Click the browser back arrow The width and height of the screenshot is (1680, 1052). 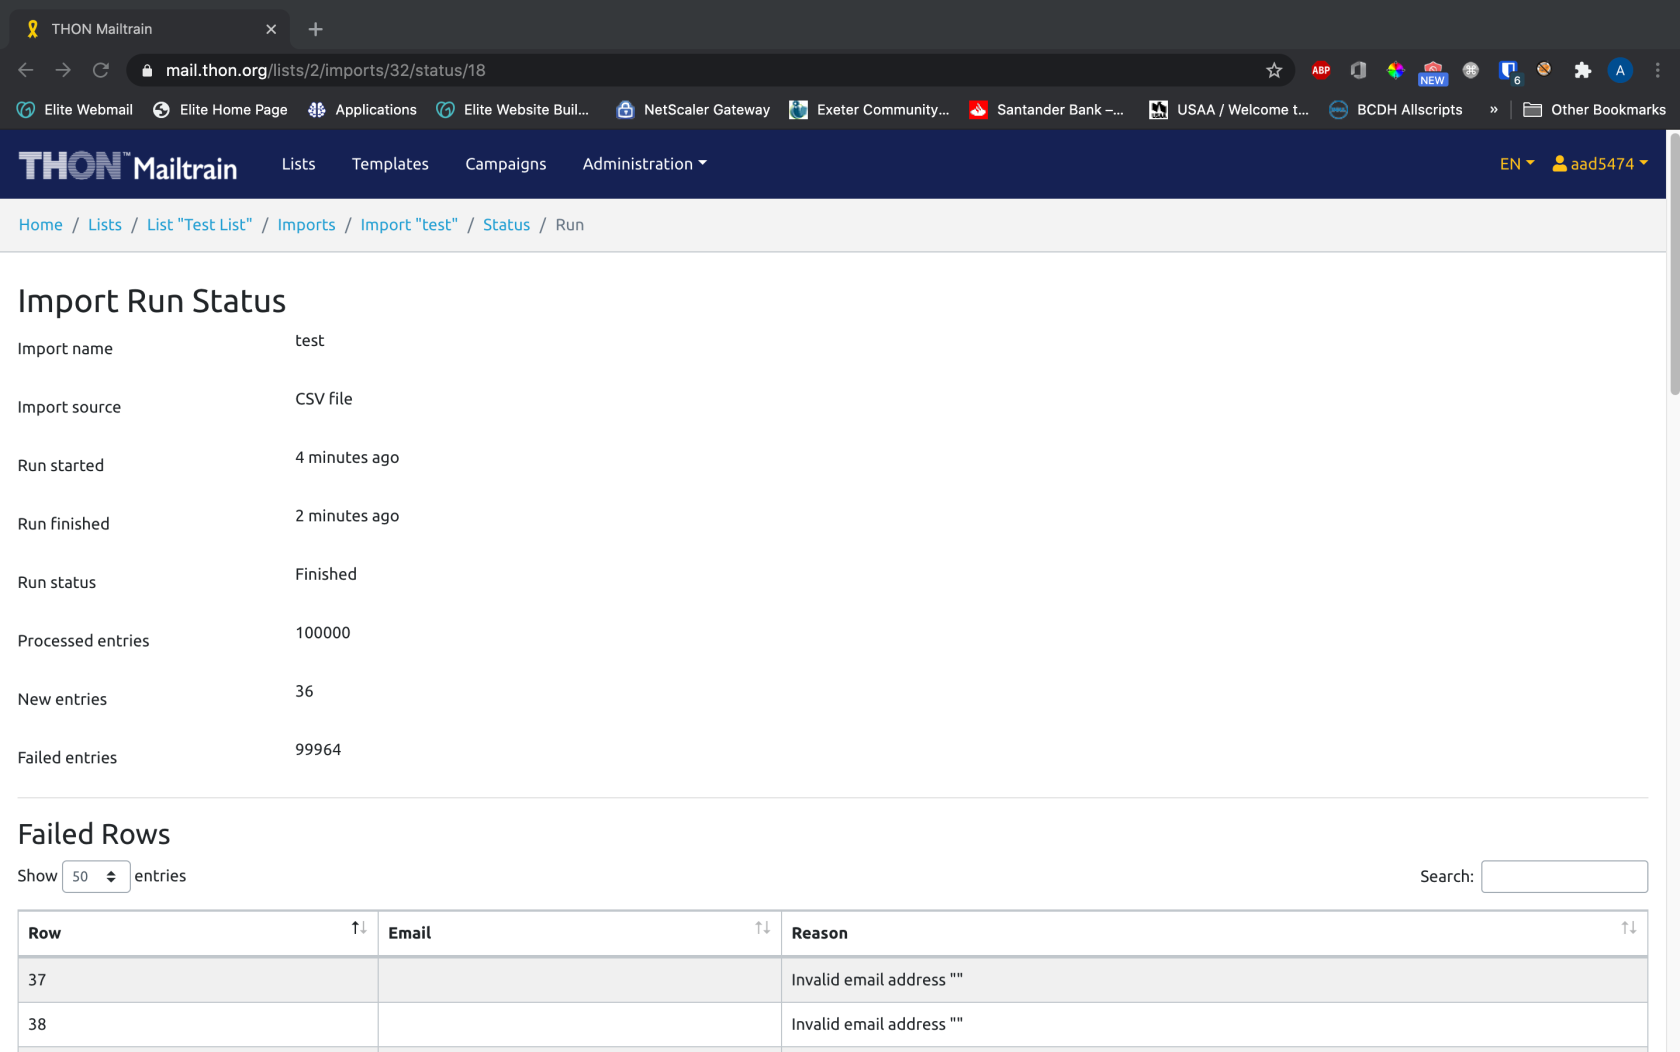coord(26,70)
